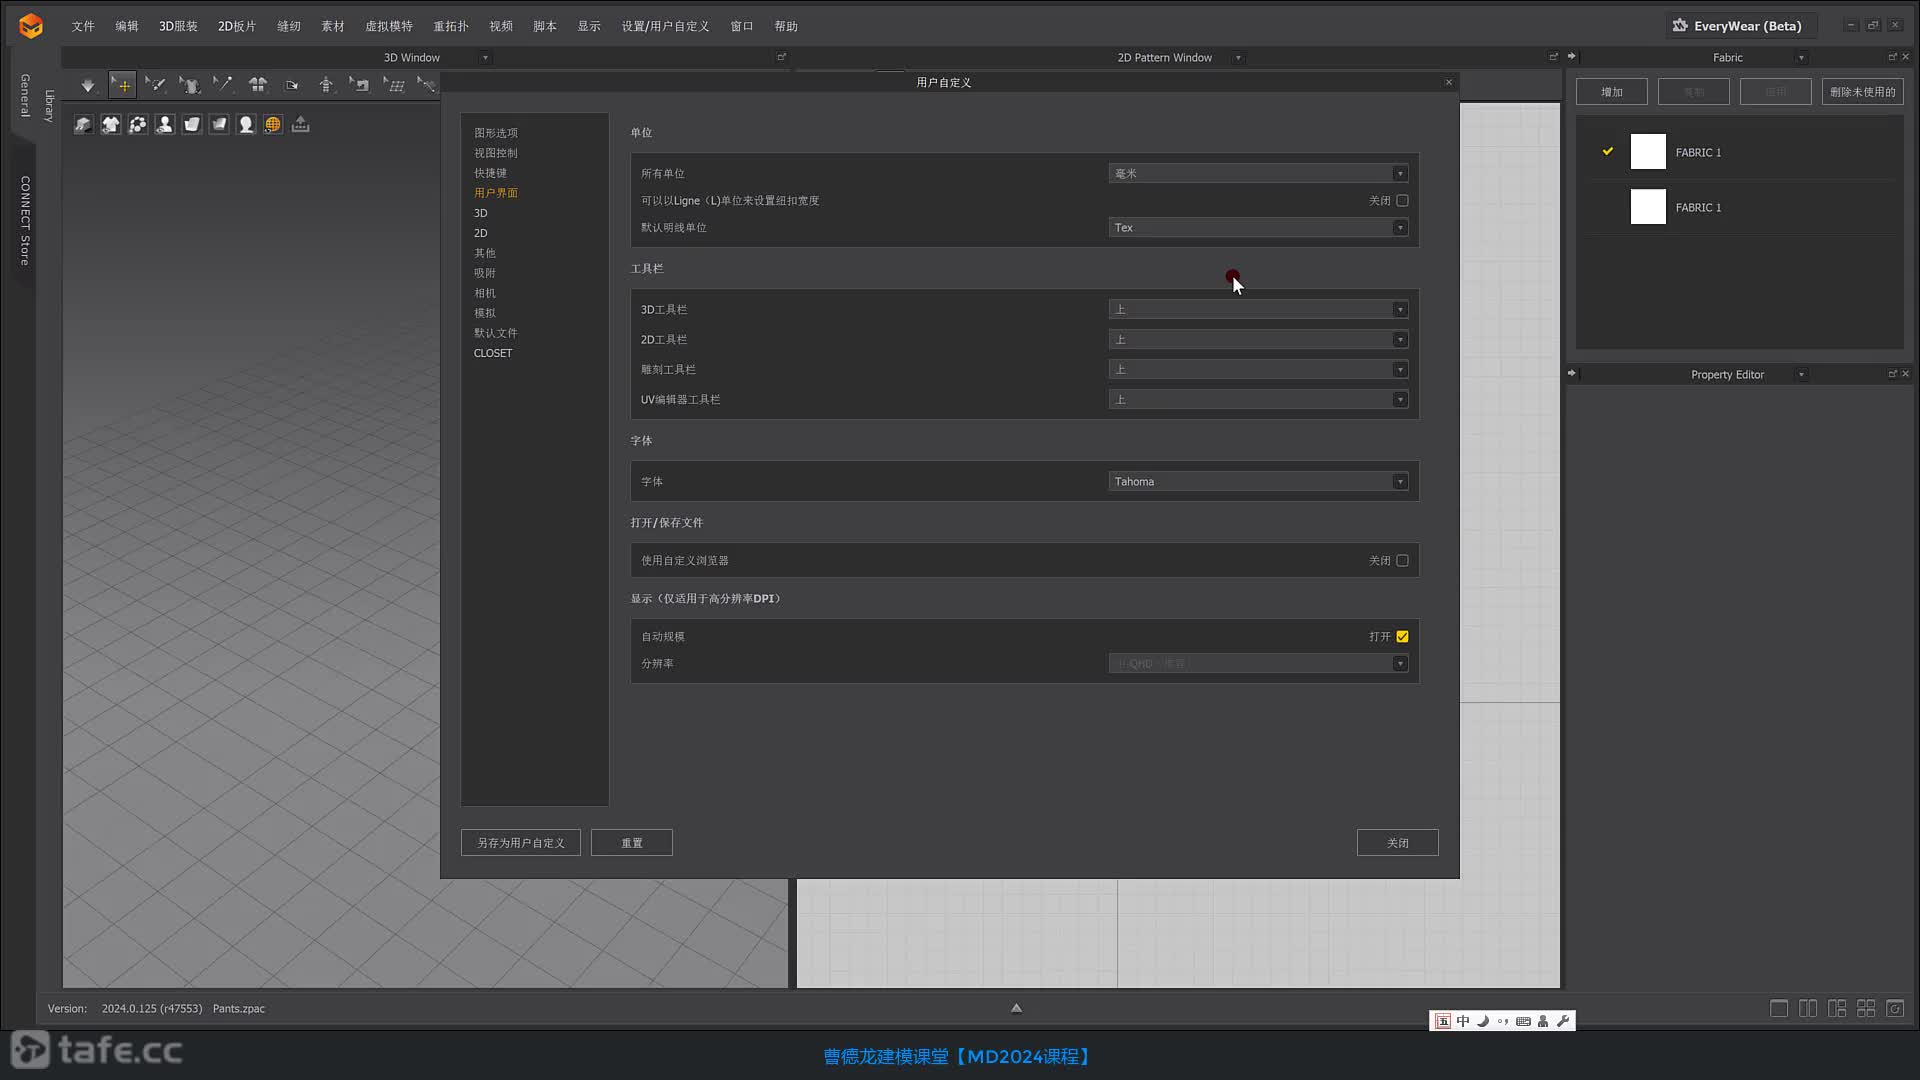Click the IME soft keyboard icon
Screen dimensions: 1920x1080
1523,1021
